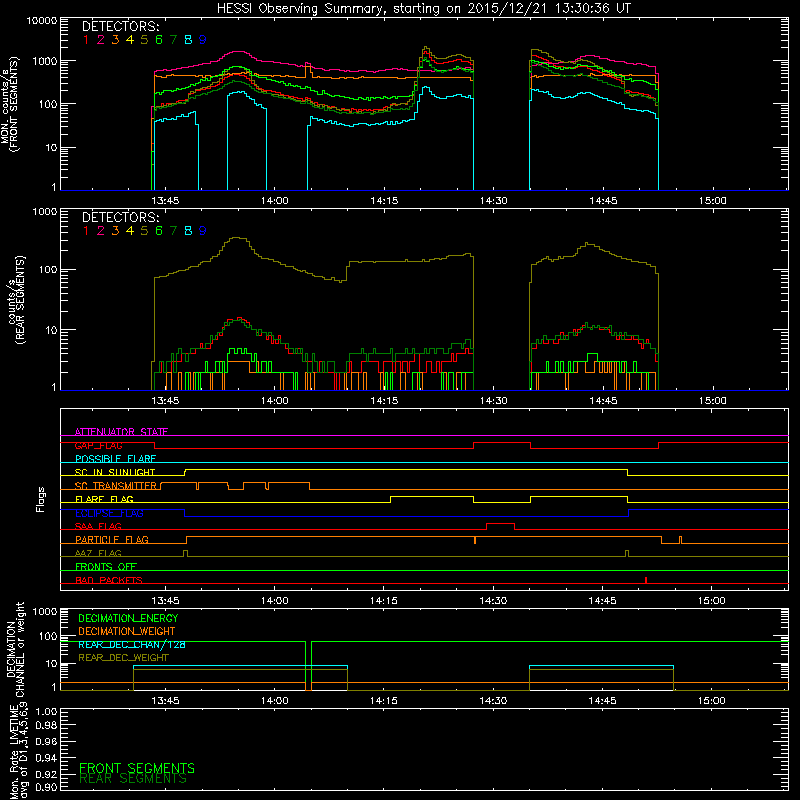Click the raised SAA_FLAG segment near 14:30

pos(501,524)
